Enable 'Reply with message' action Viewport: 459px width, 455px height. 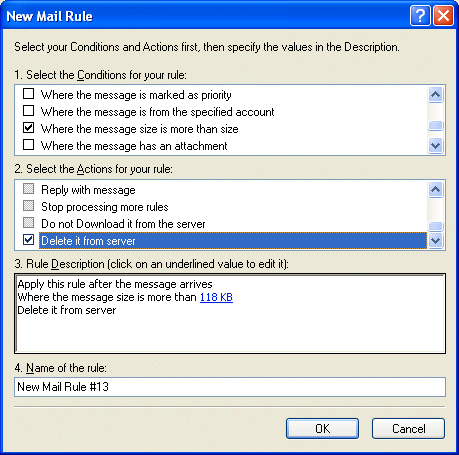28,189
